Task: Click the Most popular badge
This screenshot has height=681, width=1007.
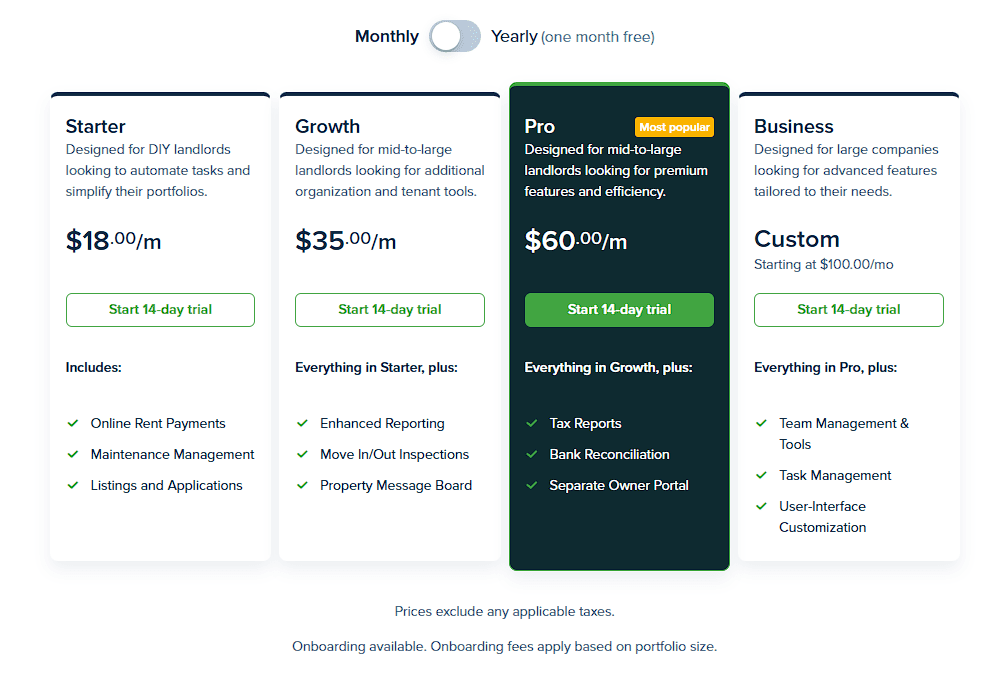Action: tap(675, 127)
